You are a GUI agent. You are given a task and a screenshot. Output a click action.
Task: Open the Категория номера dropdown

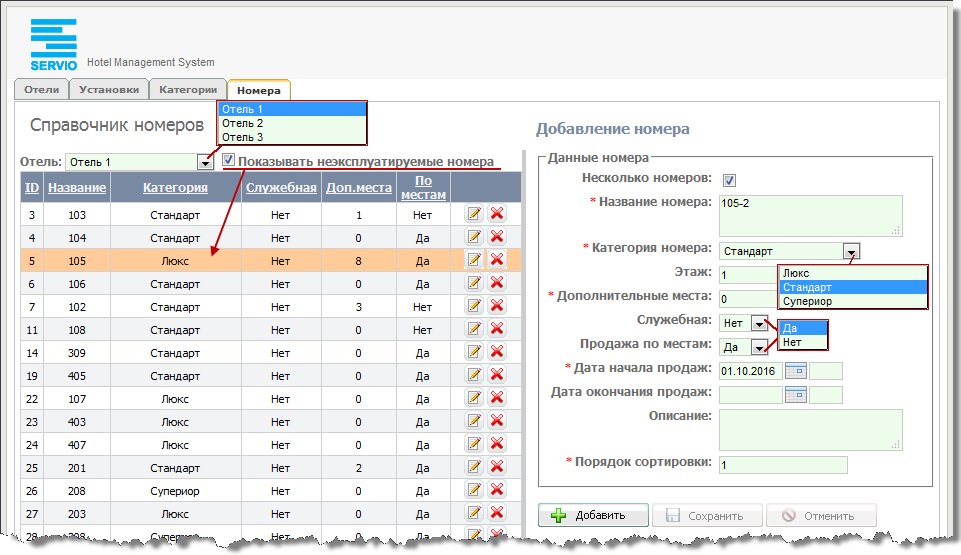[850, 252]
